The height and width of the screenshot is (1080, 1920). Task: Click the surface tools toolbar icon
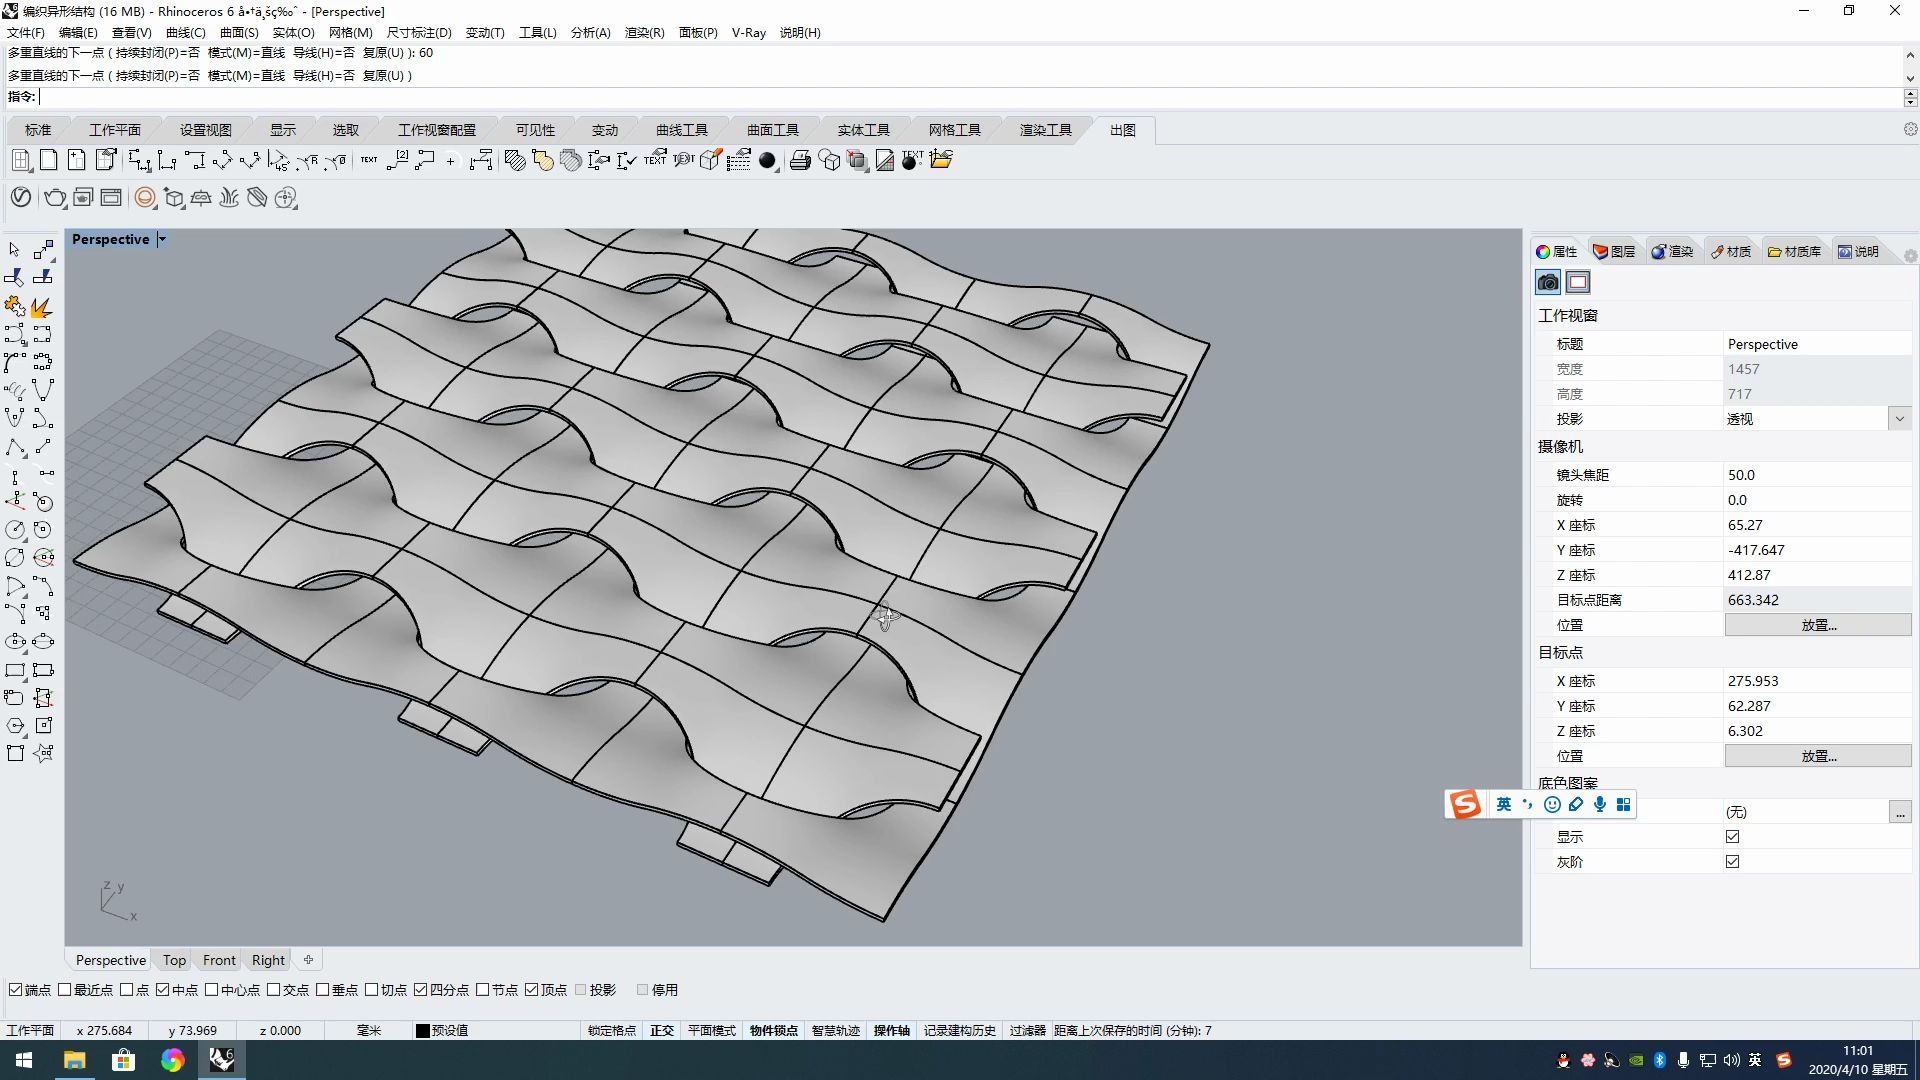pos(771,128)
